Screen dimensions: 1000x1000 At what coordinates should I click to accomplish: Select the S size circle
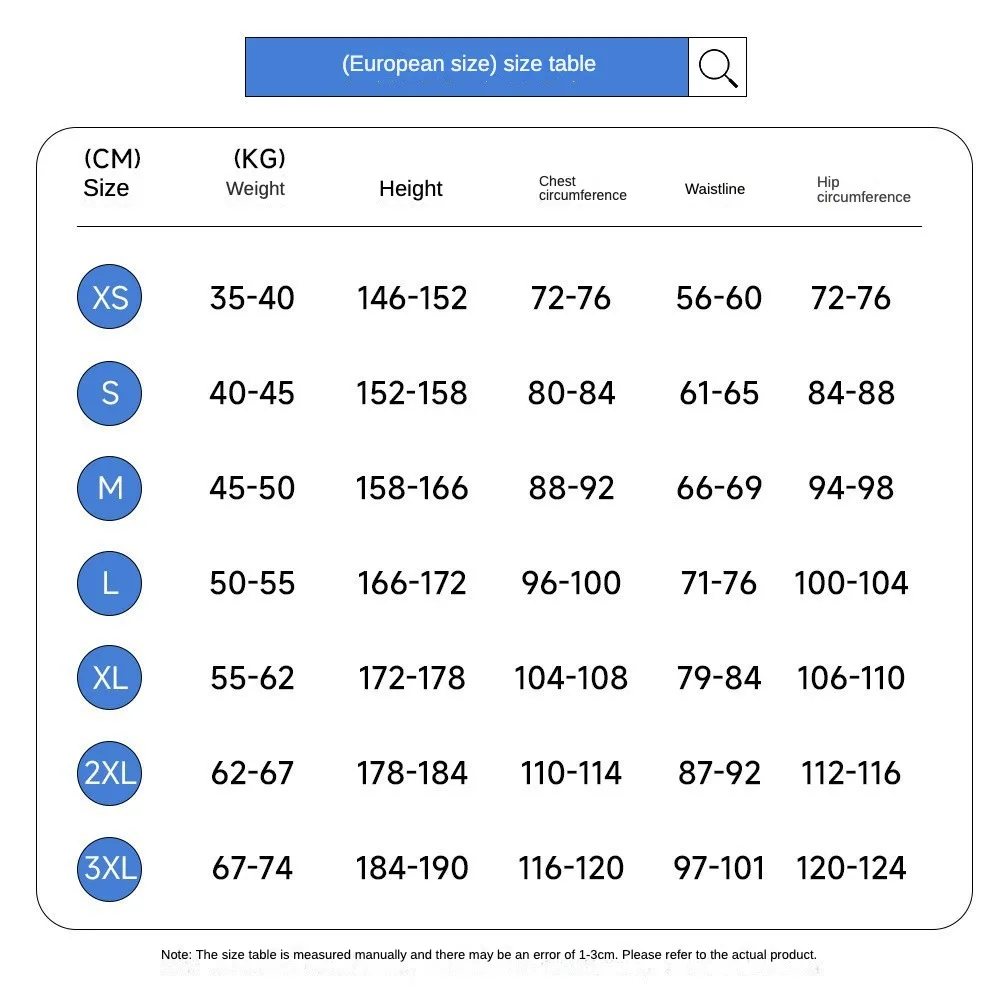pos(110,393)
